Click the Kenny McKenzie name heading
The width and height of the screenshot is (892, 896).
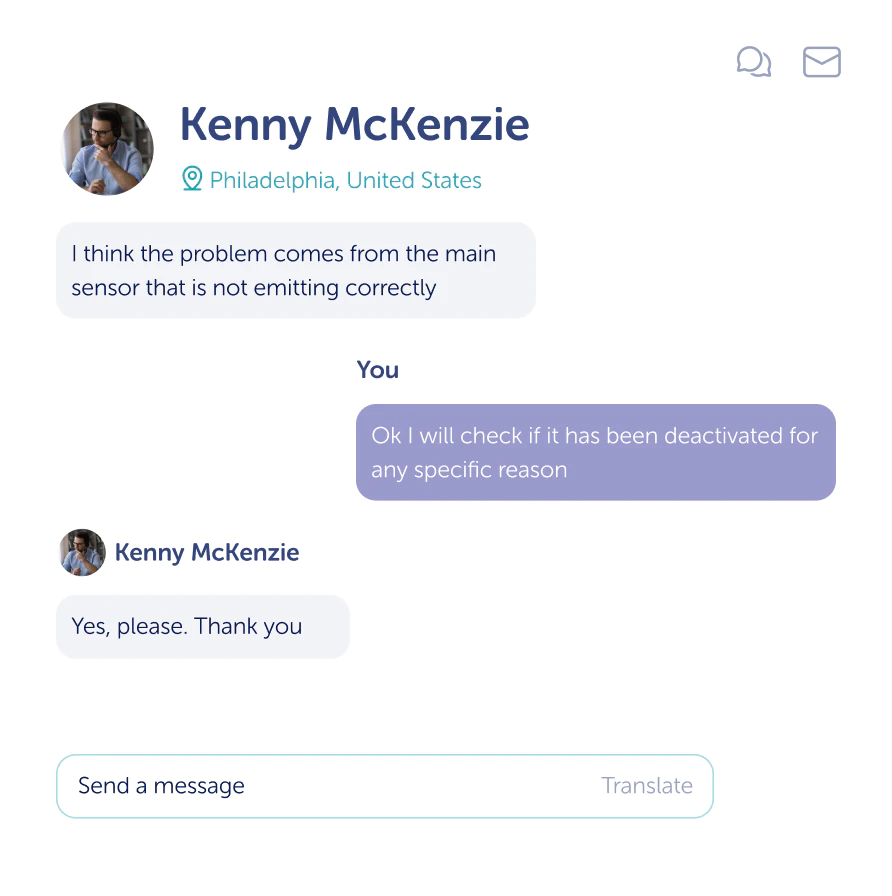354,126
